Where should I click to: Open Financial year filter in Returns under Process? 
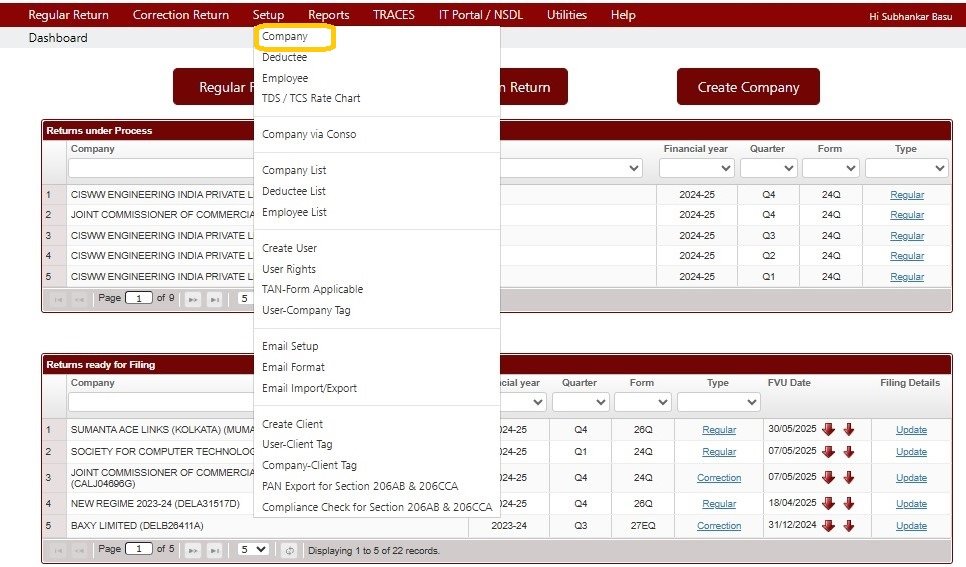pos(697,168)
